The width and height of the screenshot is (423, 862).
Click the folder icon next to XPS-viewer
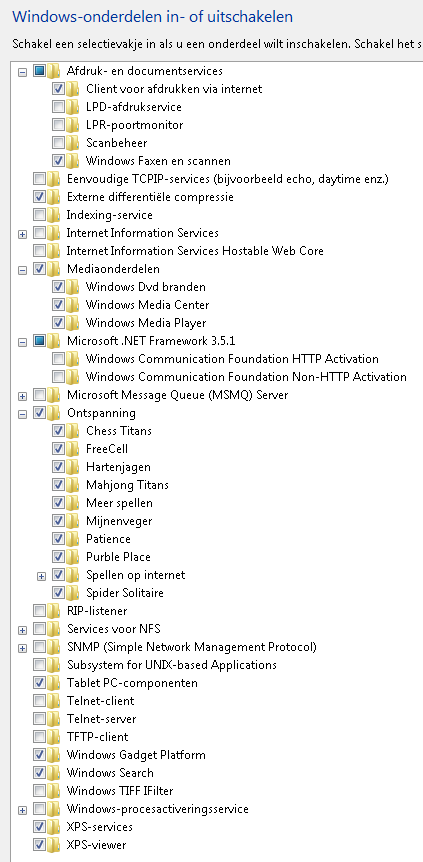pos(54,844)
